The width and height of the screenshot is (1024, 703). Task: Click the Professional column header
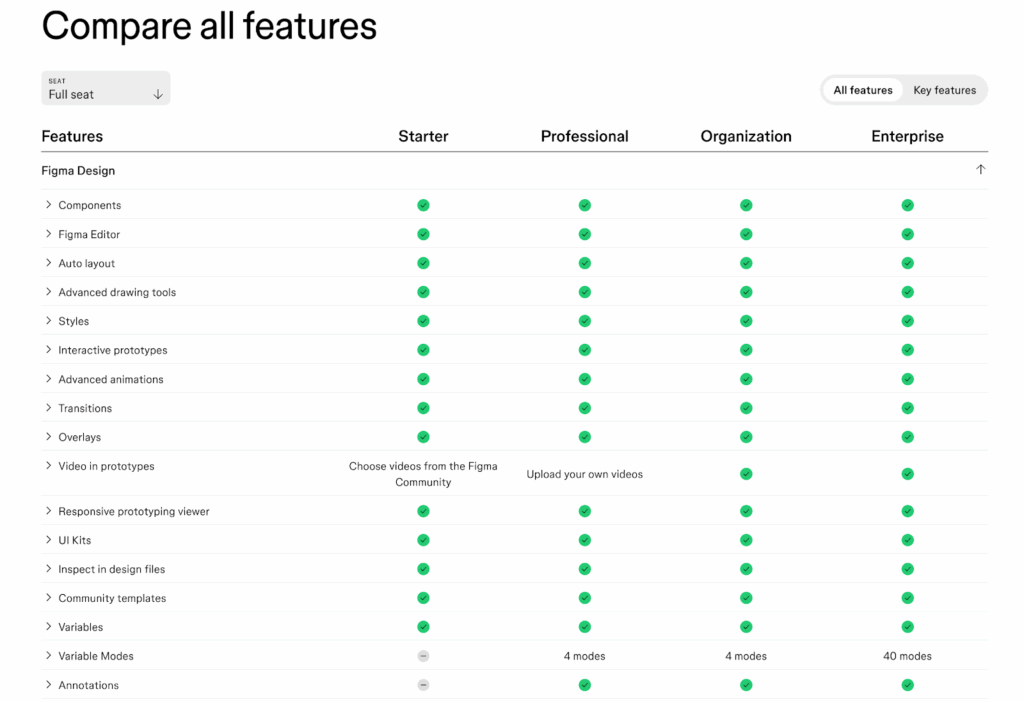pyautogui.click(x=584, y=136)
